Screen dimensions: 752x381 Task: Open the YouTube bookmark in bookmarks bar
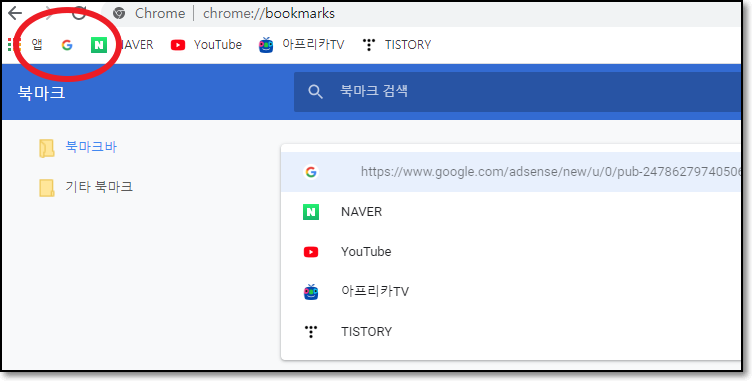206,45
